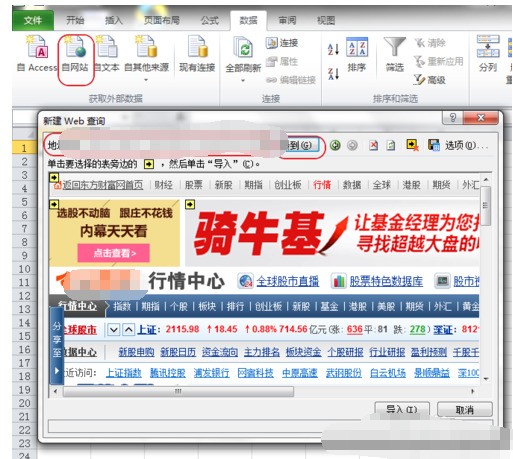Expand the blue 分享至 side panel arrow
Image resolution: width=513 pixels, height=459 pixels.
pos(57,370)
